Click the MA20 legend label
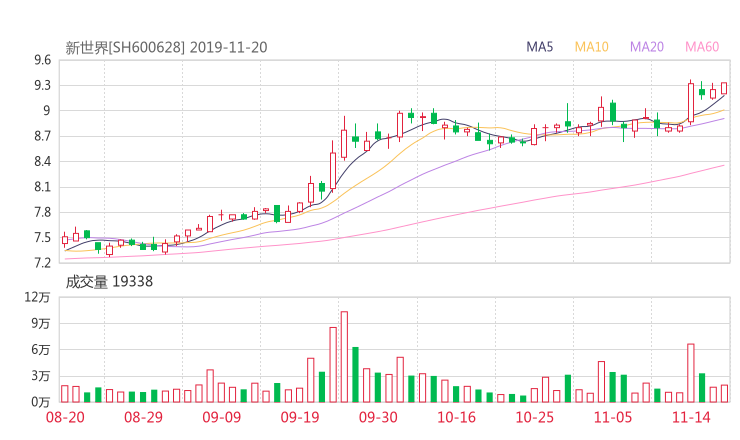The image size is (740, 440). (647, 47)
